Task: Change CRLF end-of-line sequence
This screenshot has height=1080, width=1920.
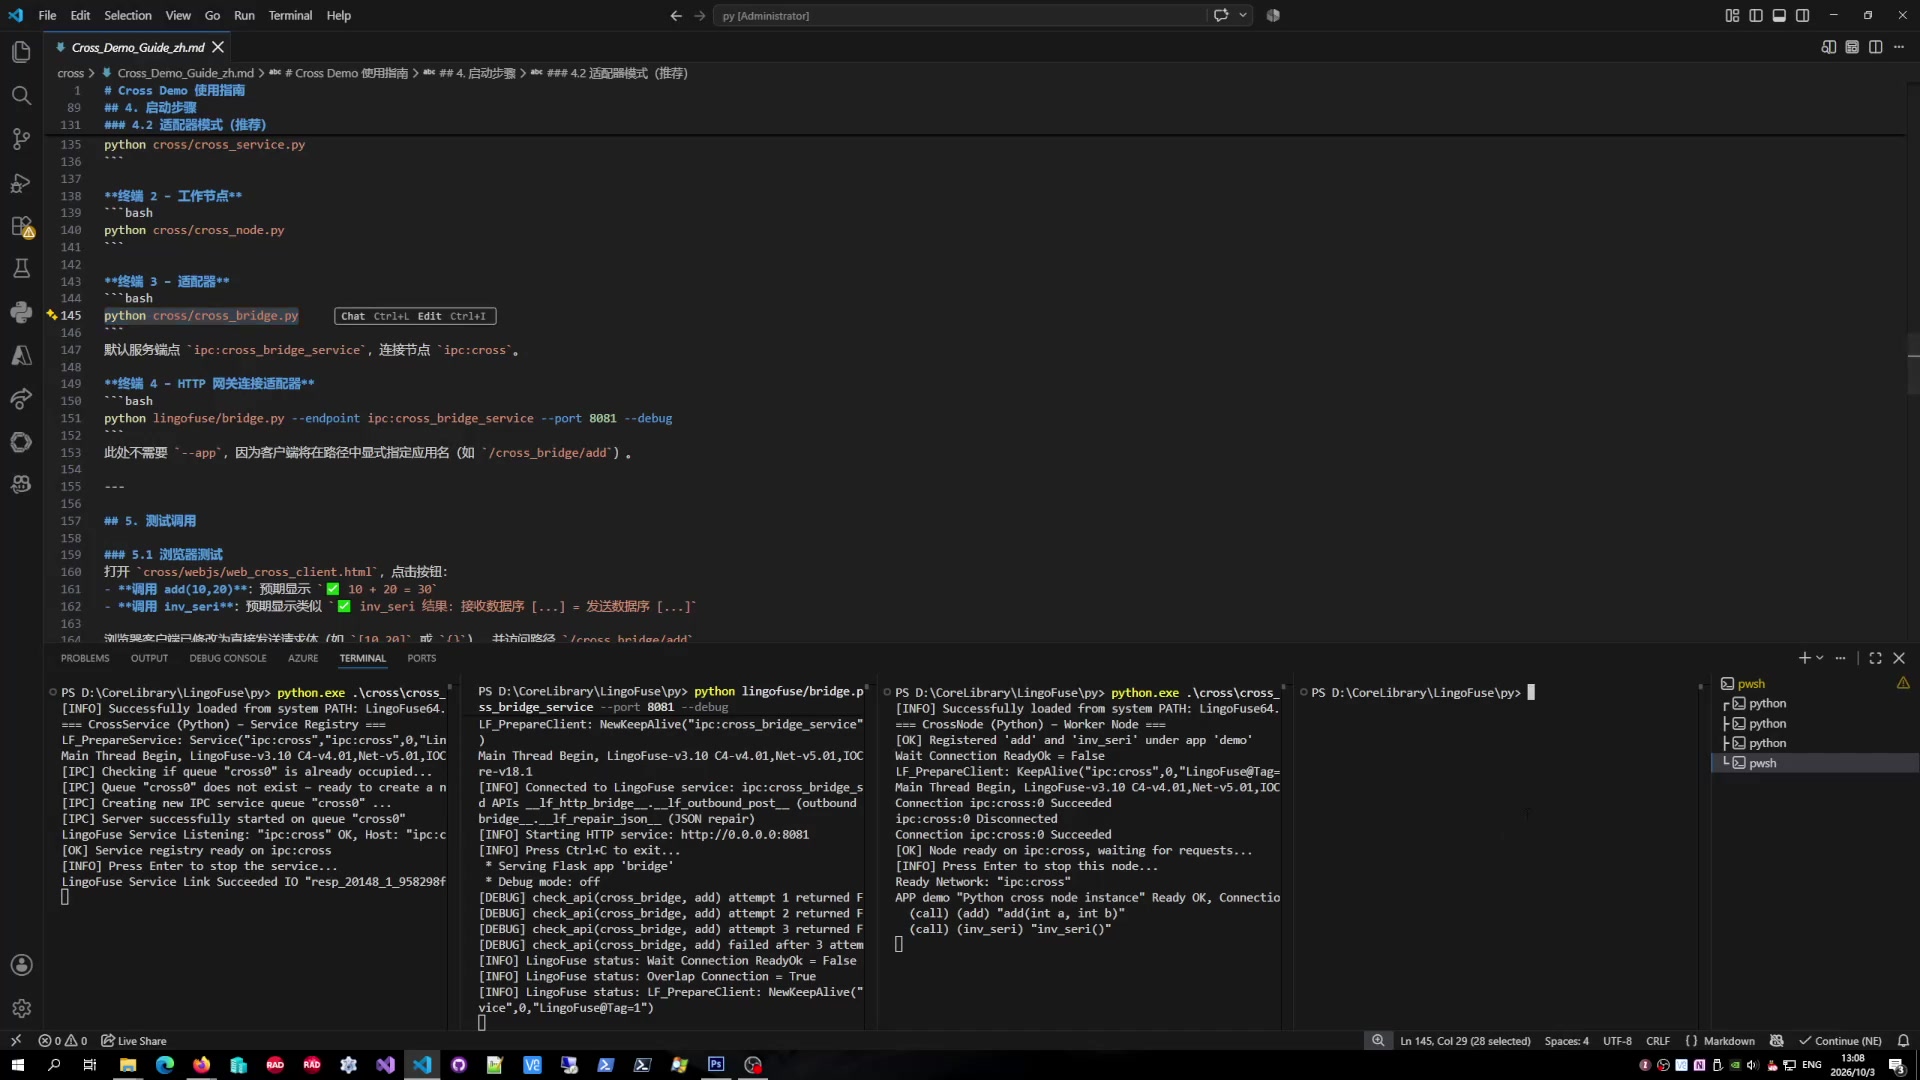Action: [1658, 1041]
